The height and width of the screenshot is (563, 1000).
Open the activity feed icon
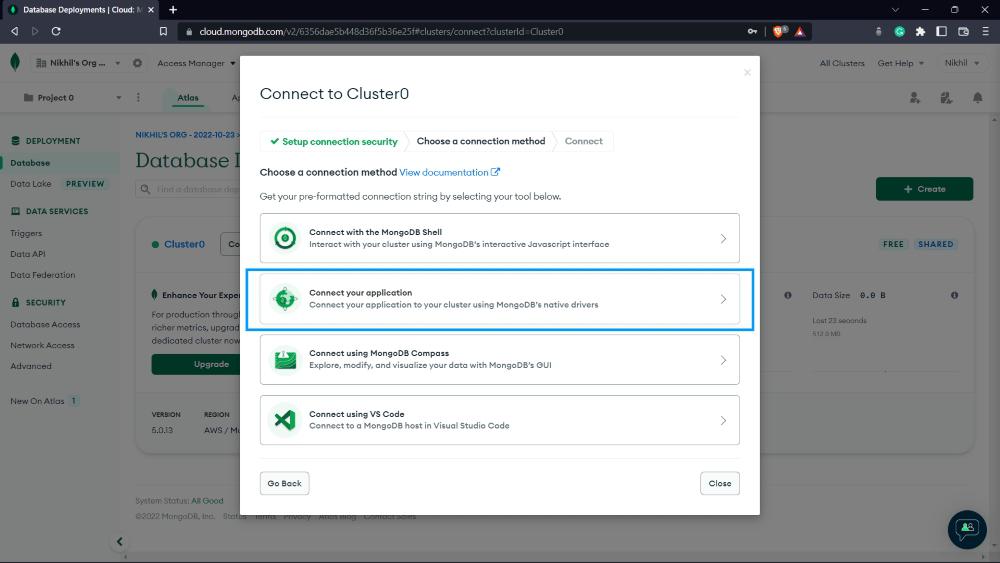pos(946,98)
